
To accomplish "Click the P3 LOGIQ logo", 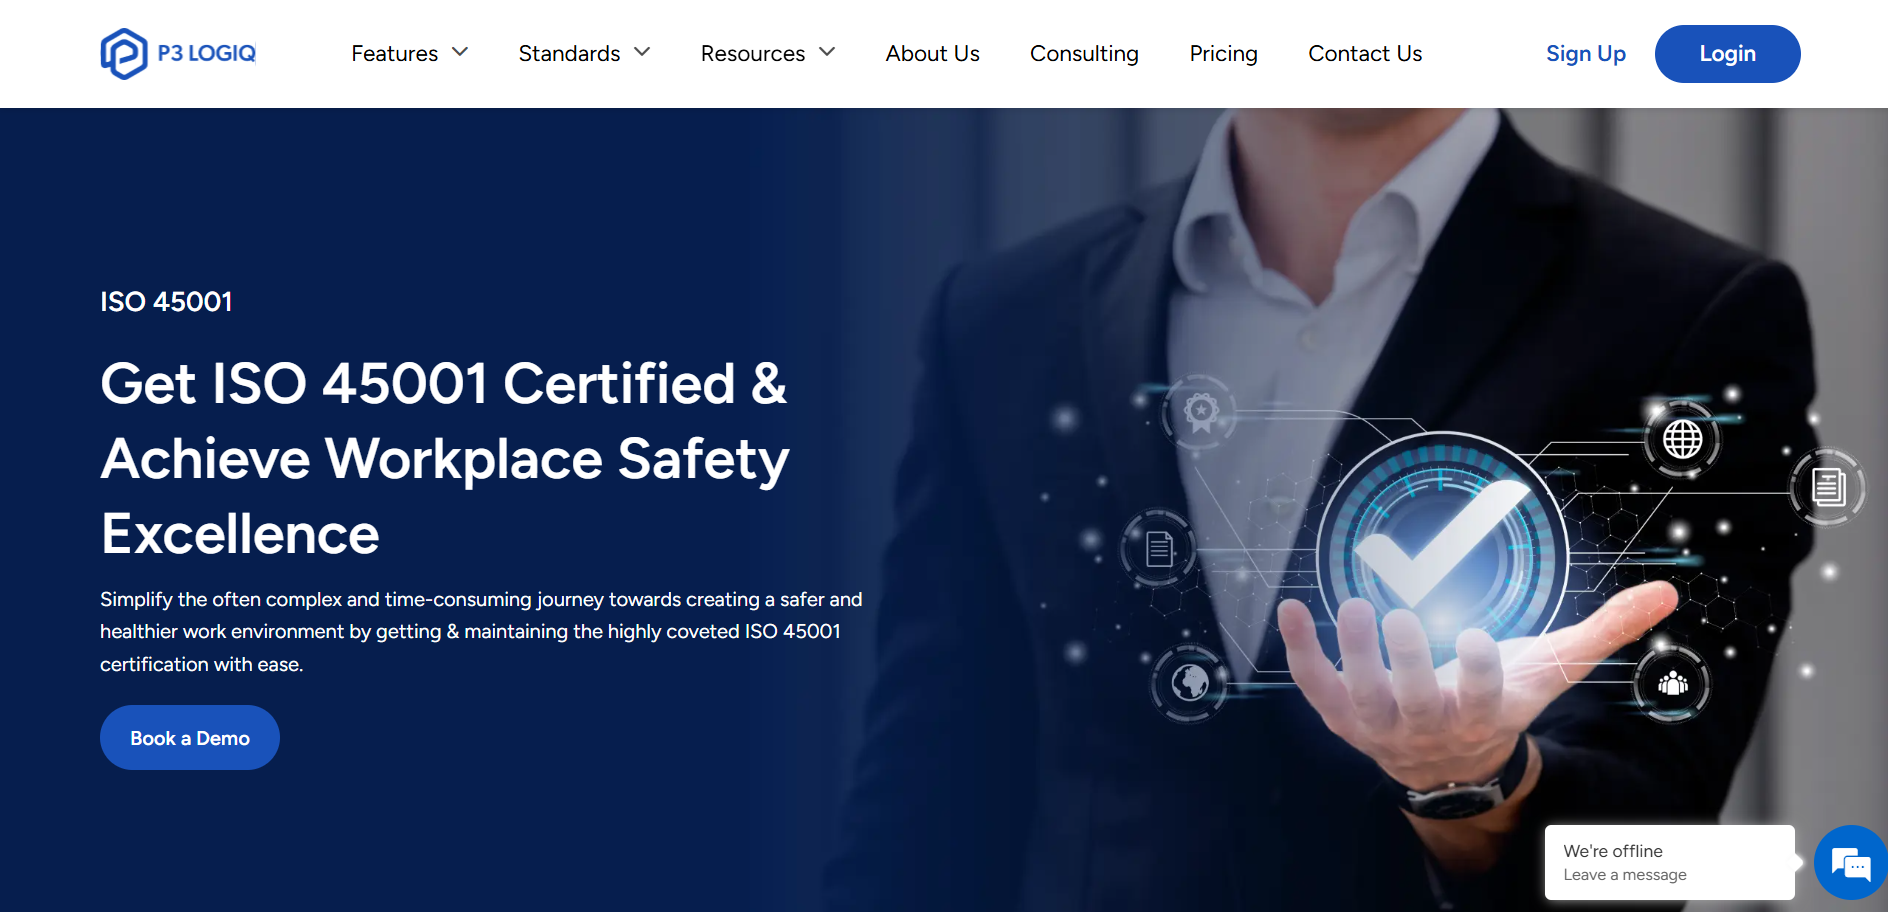I will tap(178, 53).
